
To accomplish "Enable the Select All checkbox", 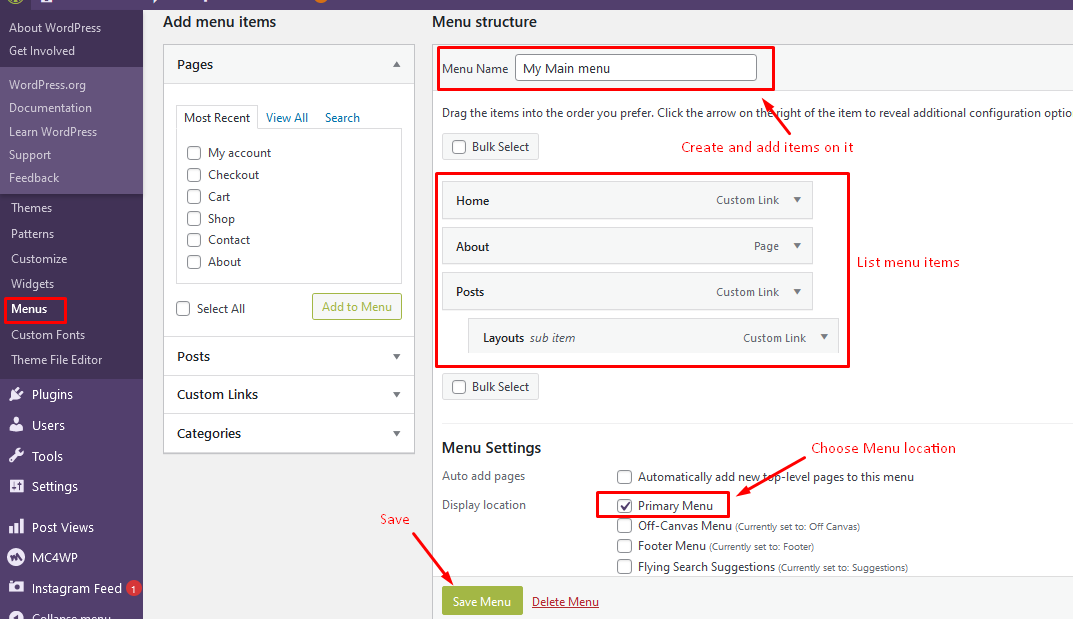I will pyautogui.click(x=183, y=308).
